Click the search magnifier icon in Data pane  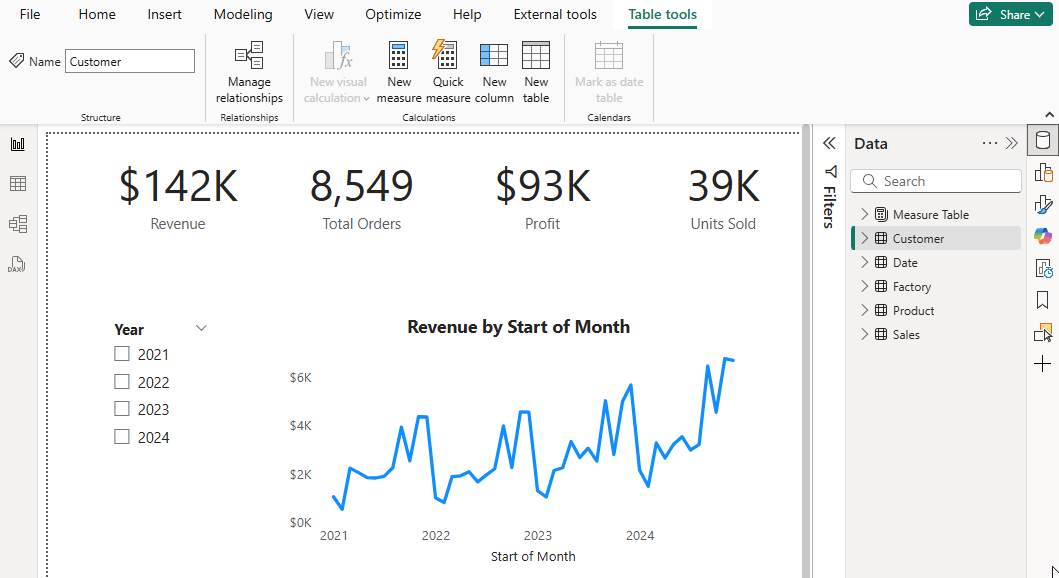(x=870, y=181)
